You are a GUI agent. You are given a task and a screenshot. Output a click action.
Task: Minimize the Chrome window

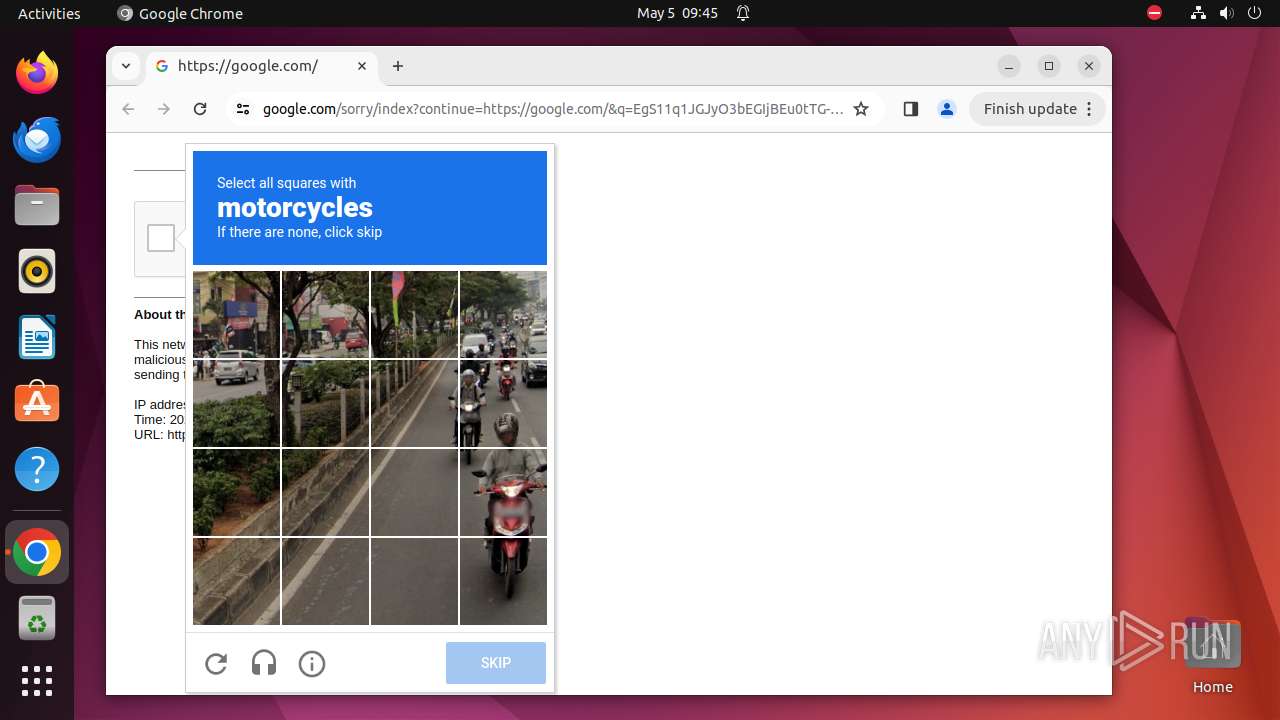pos(1009,66)
